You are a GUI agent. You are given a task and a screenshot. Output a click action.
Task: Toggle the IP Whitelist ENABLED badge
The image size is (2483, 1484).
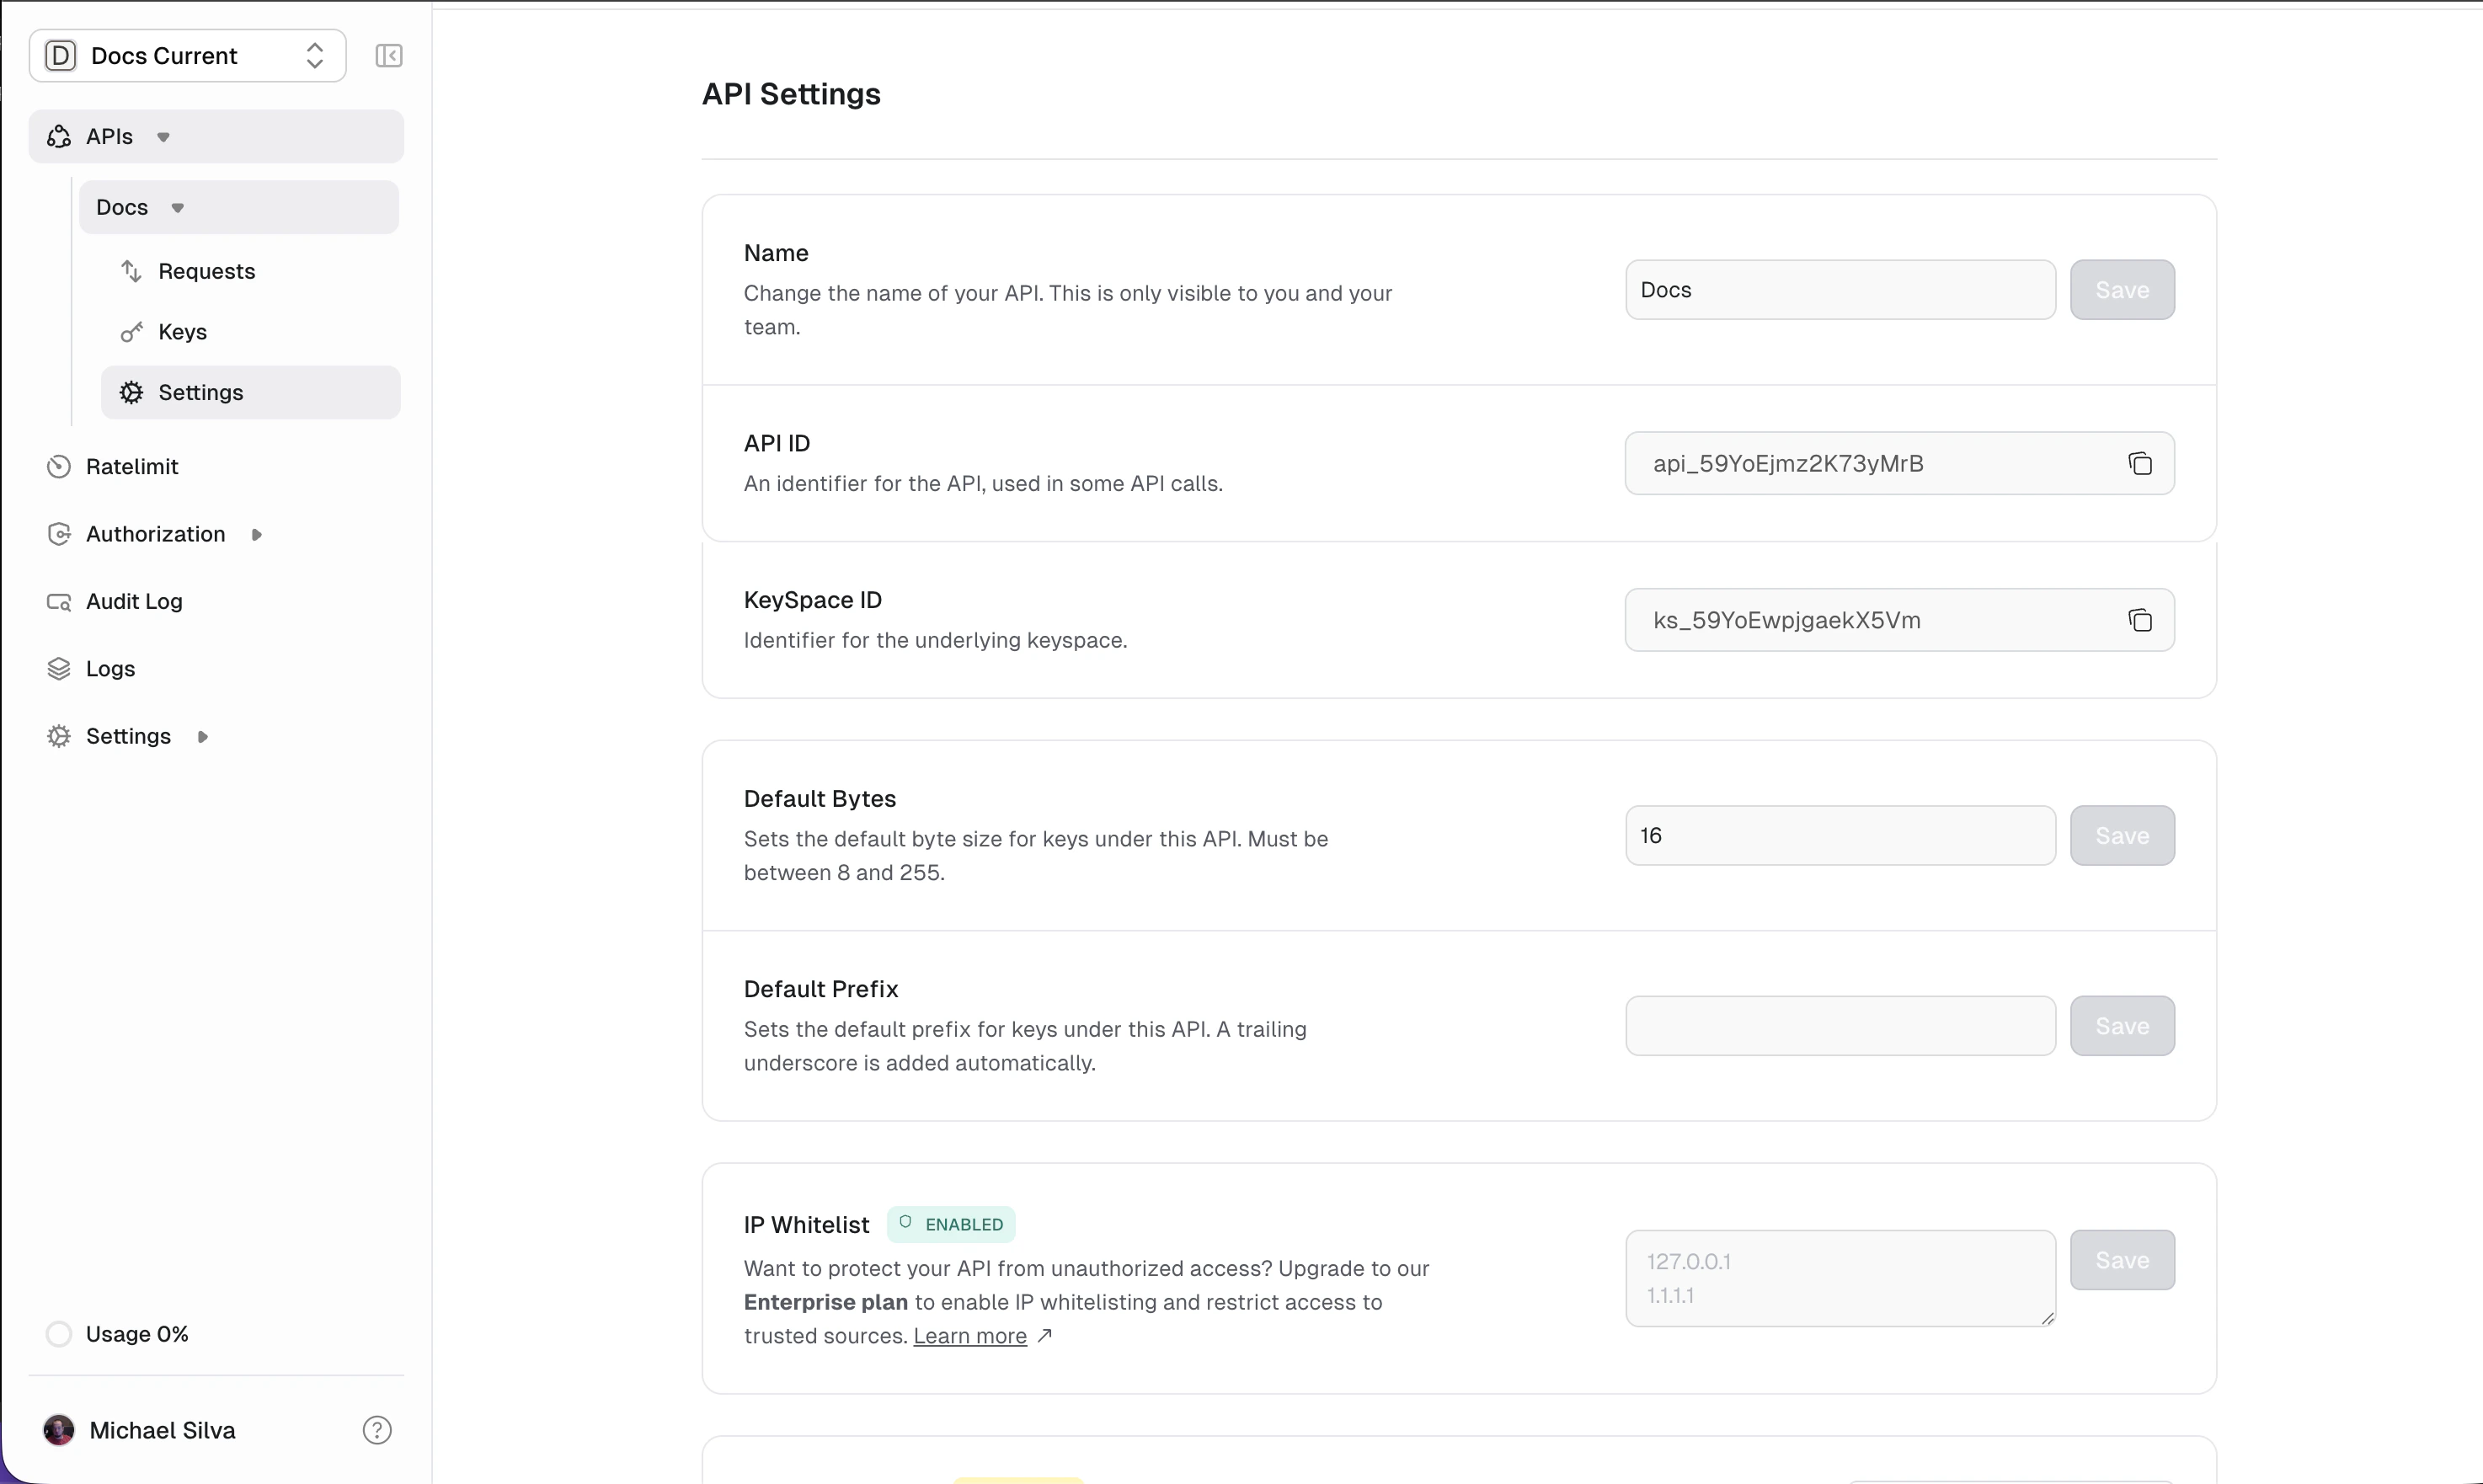[x=950, y=1224]
